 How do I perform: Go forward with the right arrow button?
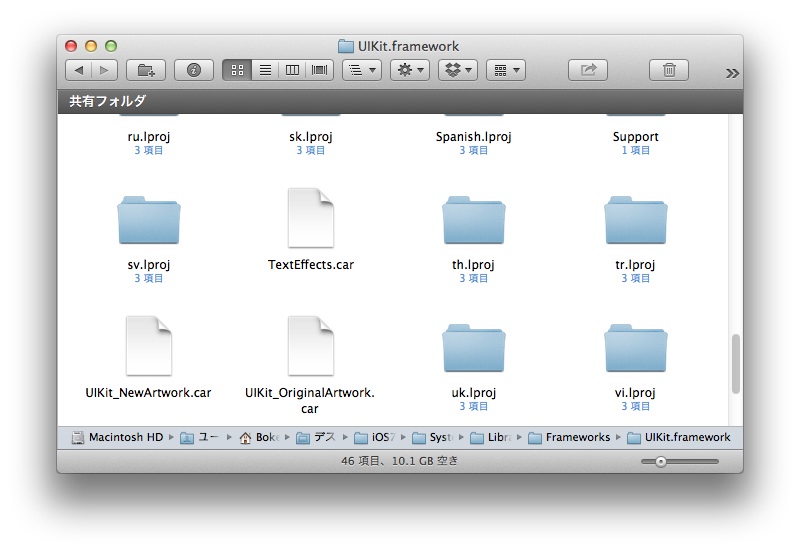tap(105, 70)
